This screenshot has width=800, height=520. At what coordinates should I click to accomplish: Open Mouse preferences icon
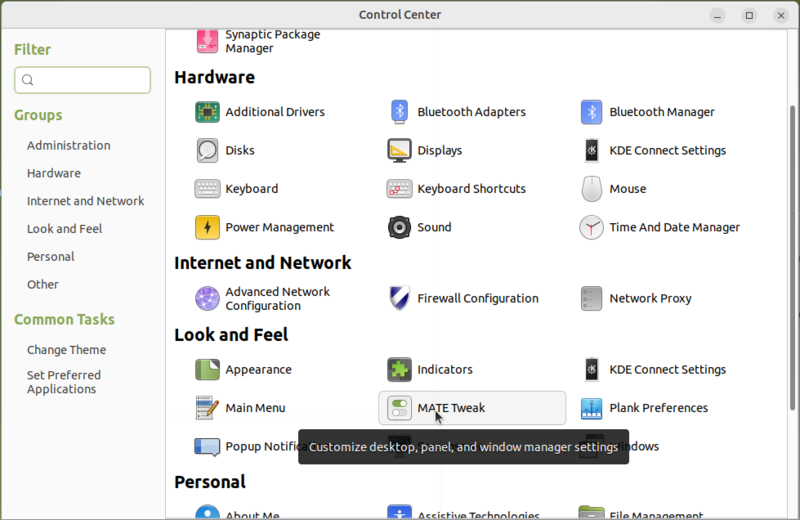tap(591, 189)
